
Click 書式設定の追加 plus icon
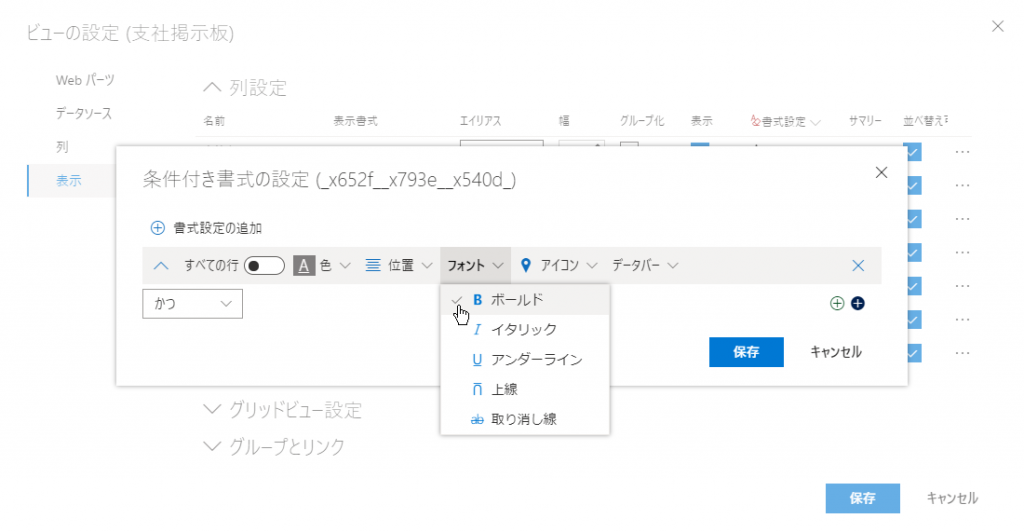[x=157, y=228]
